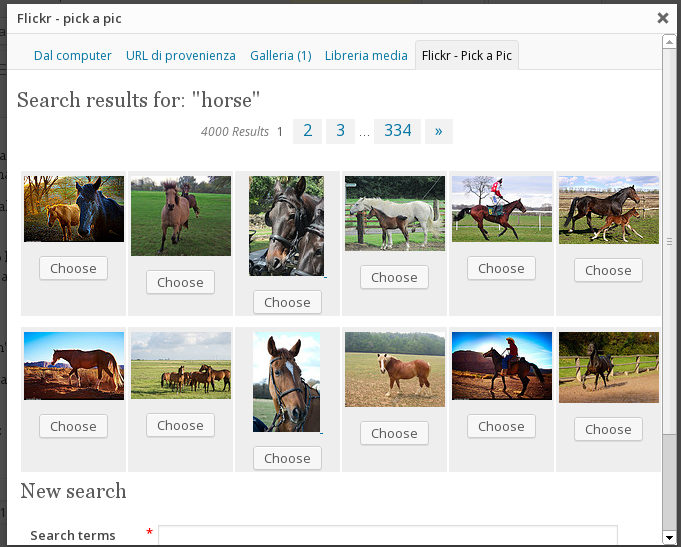681x547 pixels.
Task: Choose the white mare with foal photo
Action: (x=394, y=277)
